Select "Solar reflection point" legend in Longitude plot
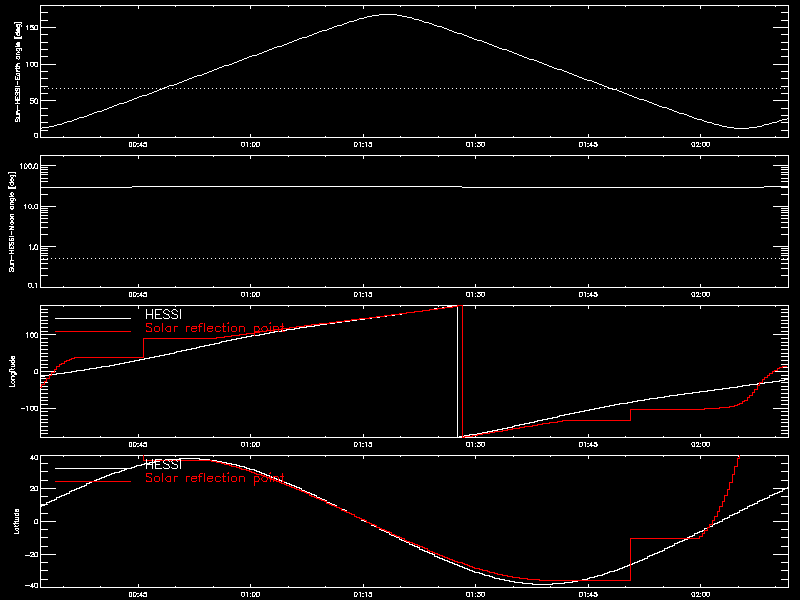800x600 pixels. (x=215, y=328)
